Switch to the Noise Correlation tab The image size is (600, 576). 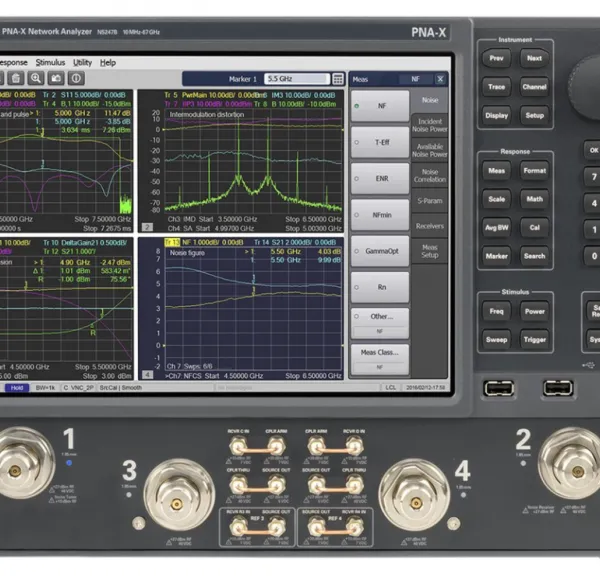click(430, 176)
